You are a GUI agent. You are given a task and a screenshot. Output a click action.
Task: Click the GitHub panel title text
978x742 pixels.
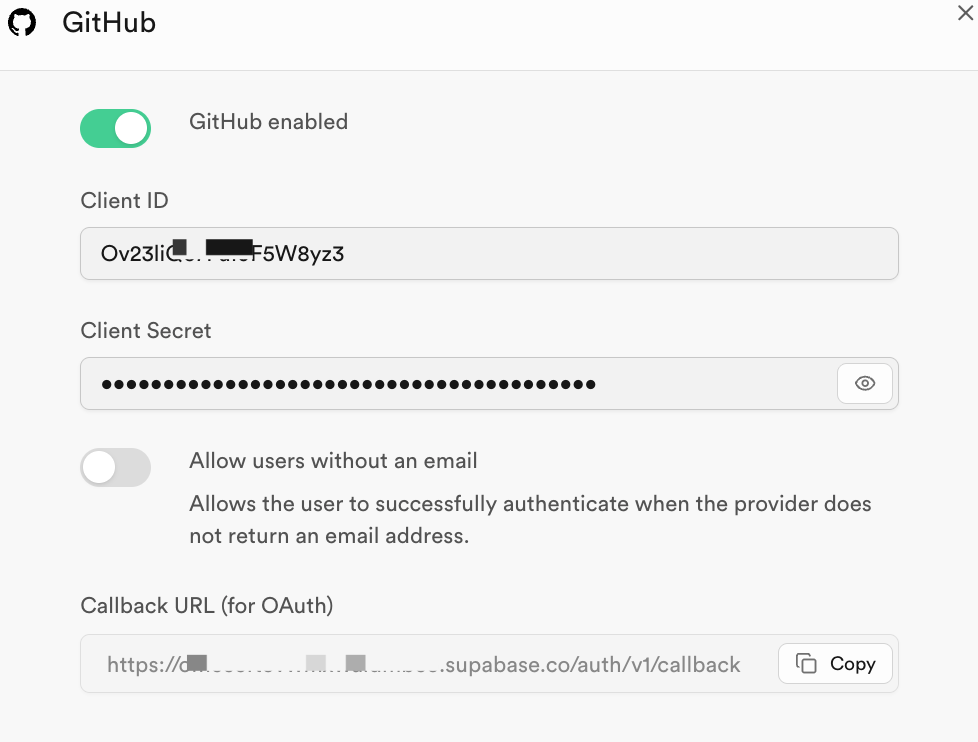(x=109, y=23)
